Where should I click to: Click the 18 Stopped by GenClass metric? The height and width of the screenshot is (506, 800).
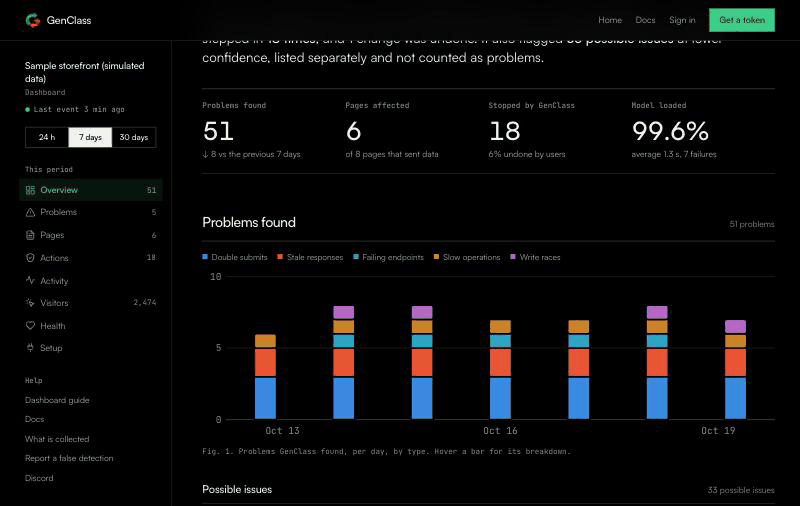(505, 131)
